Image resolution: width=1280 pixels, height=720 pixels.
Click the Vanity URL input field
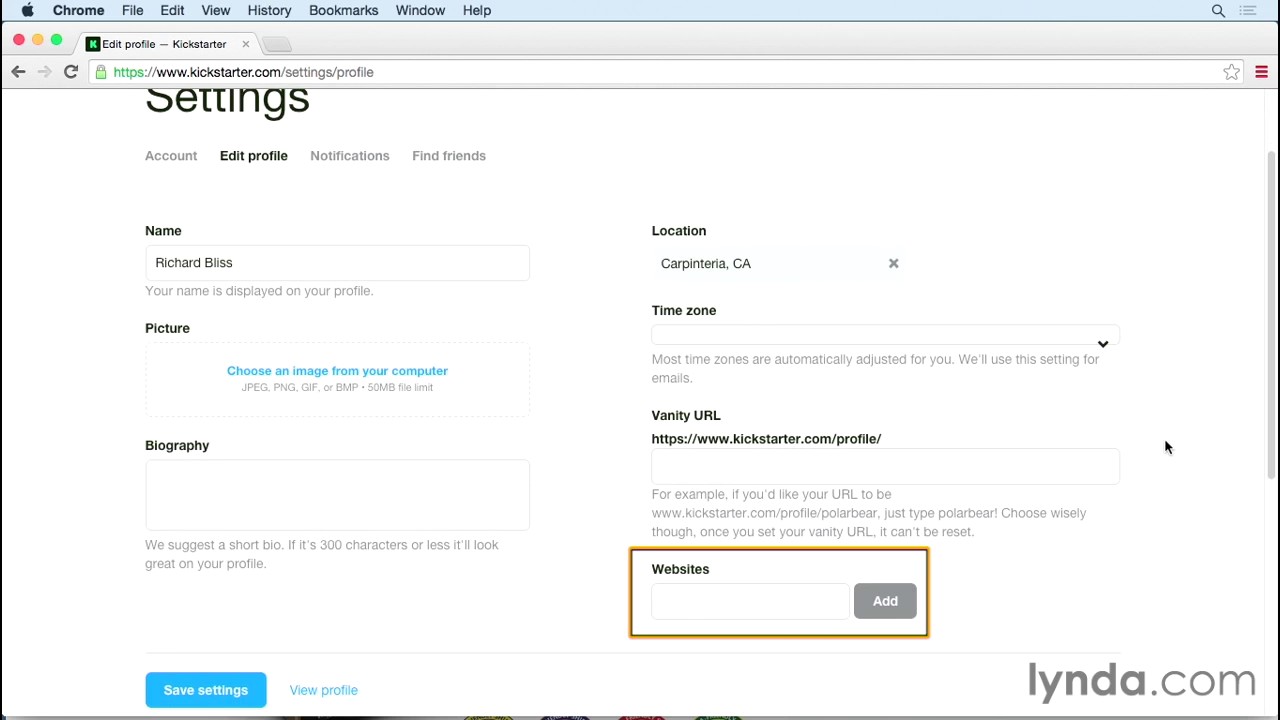pos(885,467)
